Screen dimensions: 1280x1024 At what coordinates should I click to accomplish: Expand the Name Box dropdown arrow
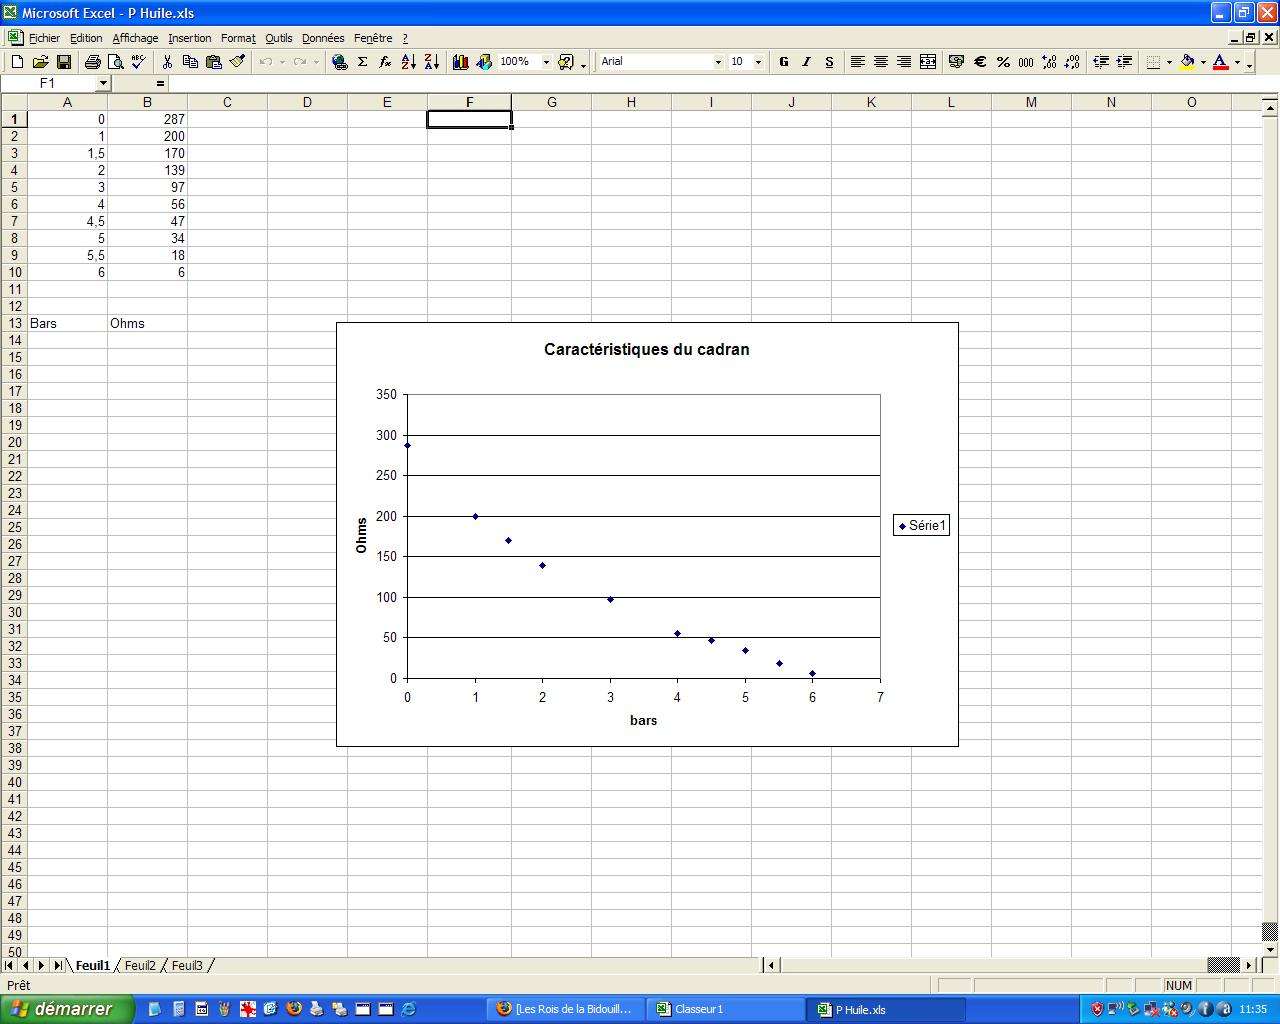[102, 84]
